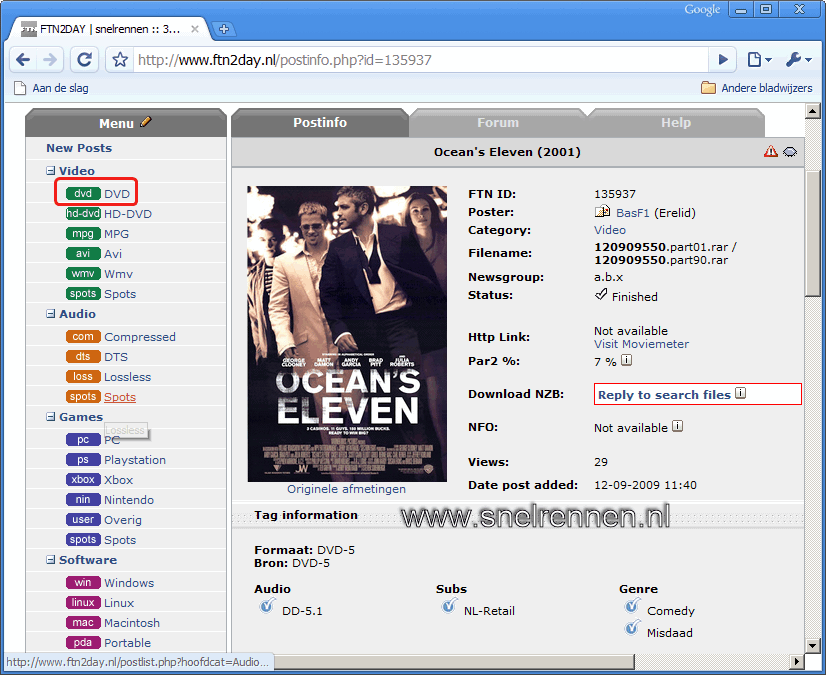The width and height of the screenshot is (826, 675).
Task: Click the orange dts badge
Action: [83, 356]
